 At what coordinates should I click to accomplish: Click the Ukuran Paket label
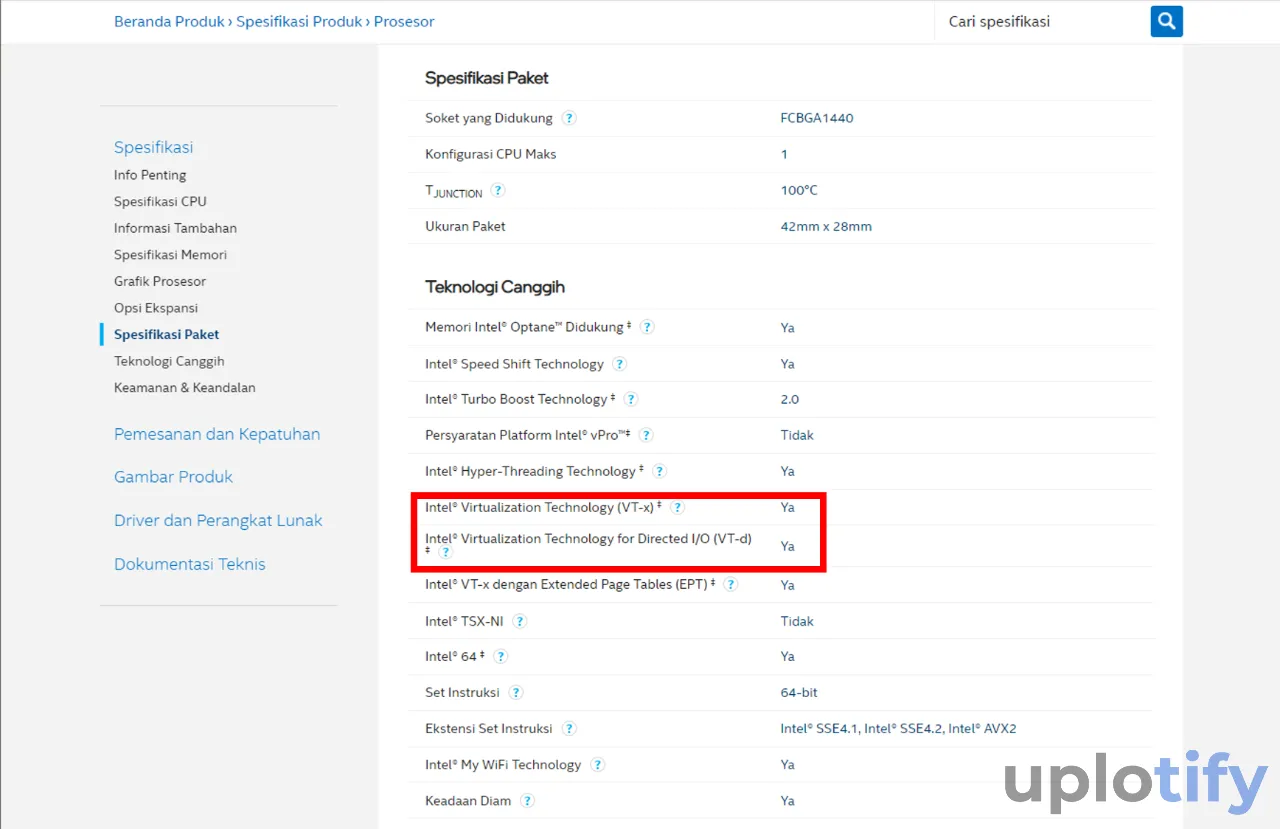[465, 226]
